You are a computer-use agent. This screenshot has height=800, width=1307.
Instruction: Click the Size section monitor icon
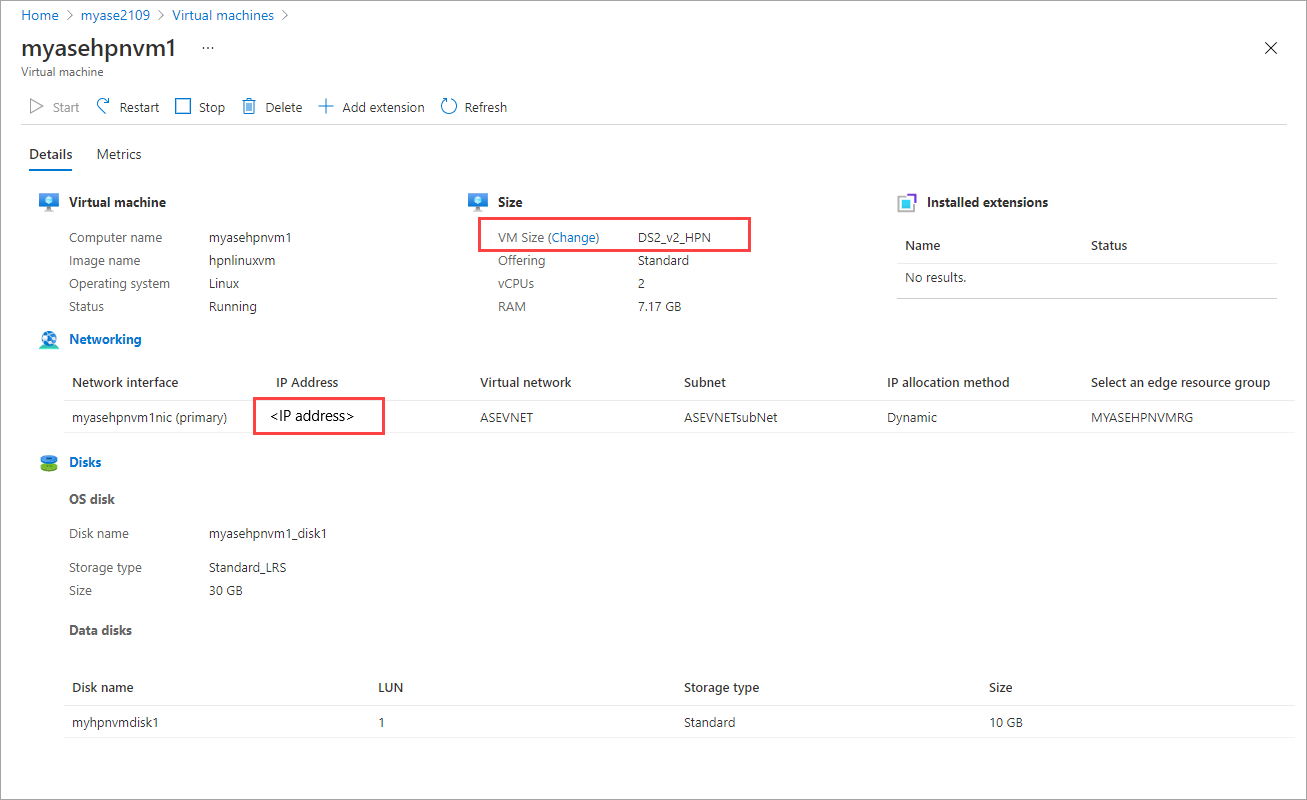(478, 202)
